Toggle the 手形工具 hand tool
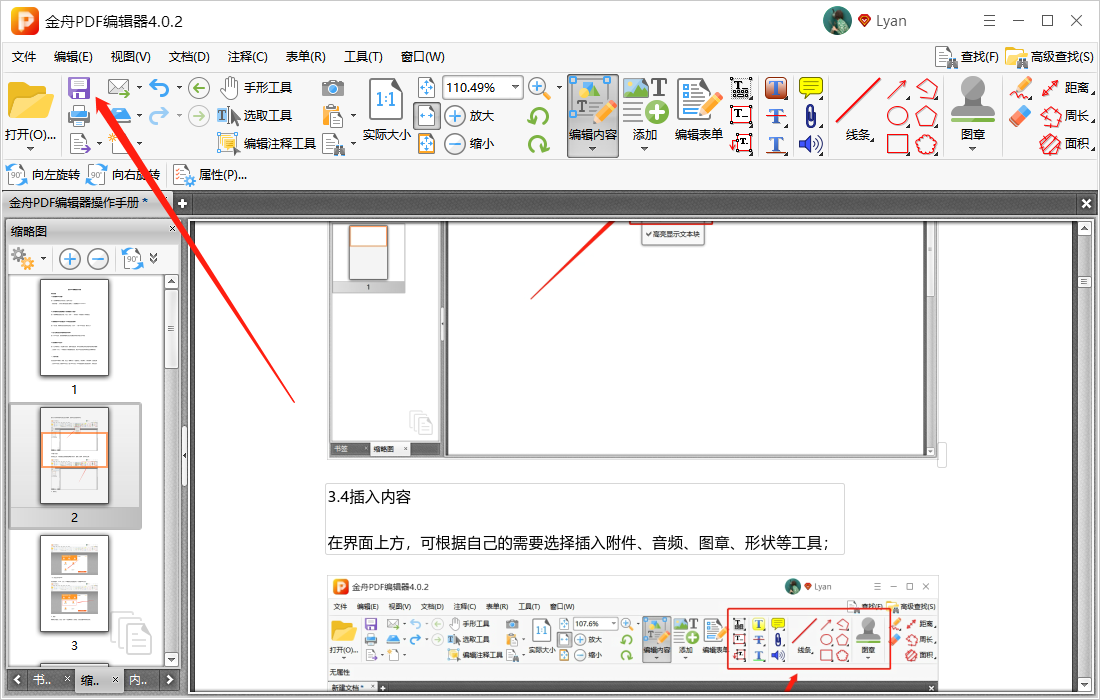This screenshot has width=1100, height=700. click(256, 88)
